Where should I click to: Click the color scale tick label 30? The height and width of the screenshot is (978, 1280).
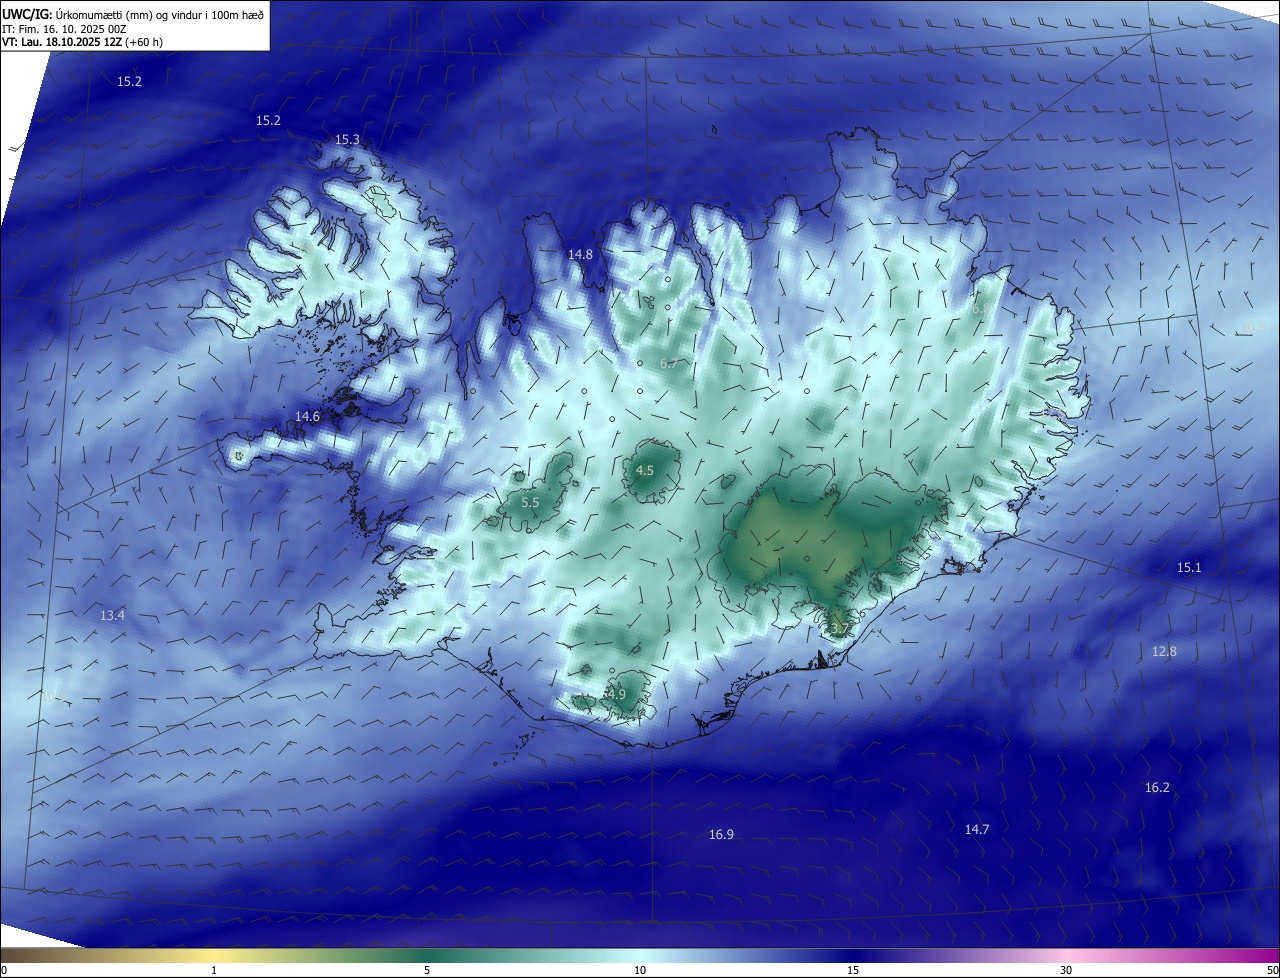coord(1066,970)
